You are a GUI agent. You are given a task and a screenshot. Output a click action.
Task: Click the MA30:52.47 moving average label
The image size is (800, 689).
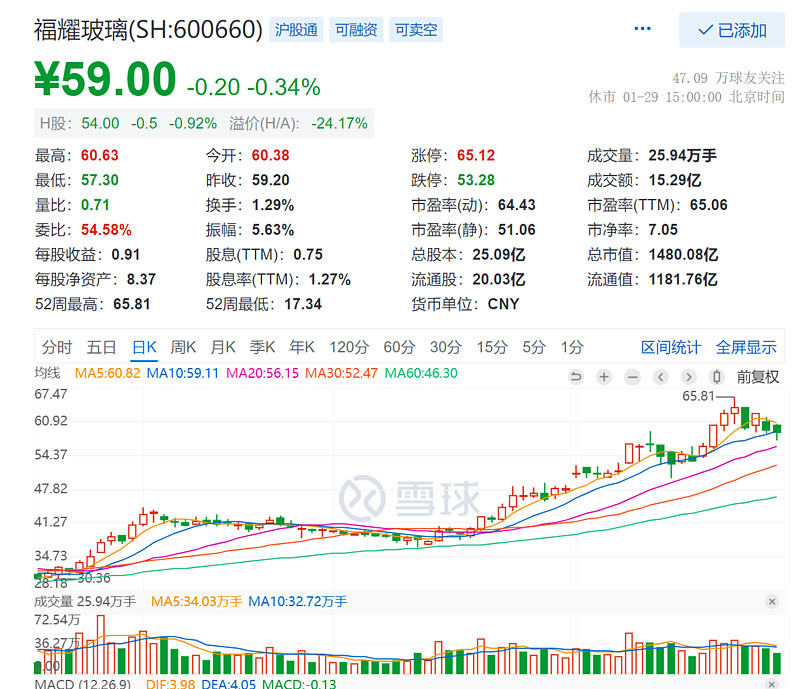coord(341,373)
